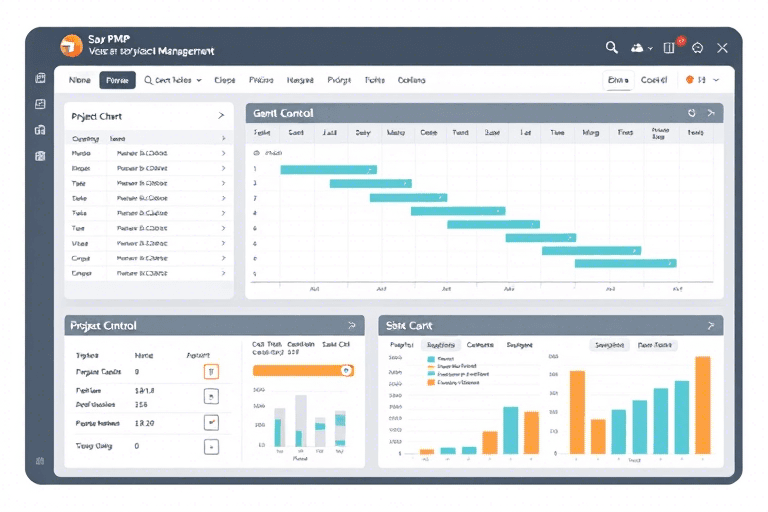The width and height of the screenshot is (768, 512).
Task: Click the orange slider handle in Project Control
Action: point(347,370)
